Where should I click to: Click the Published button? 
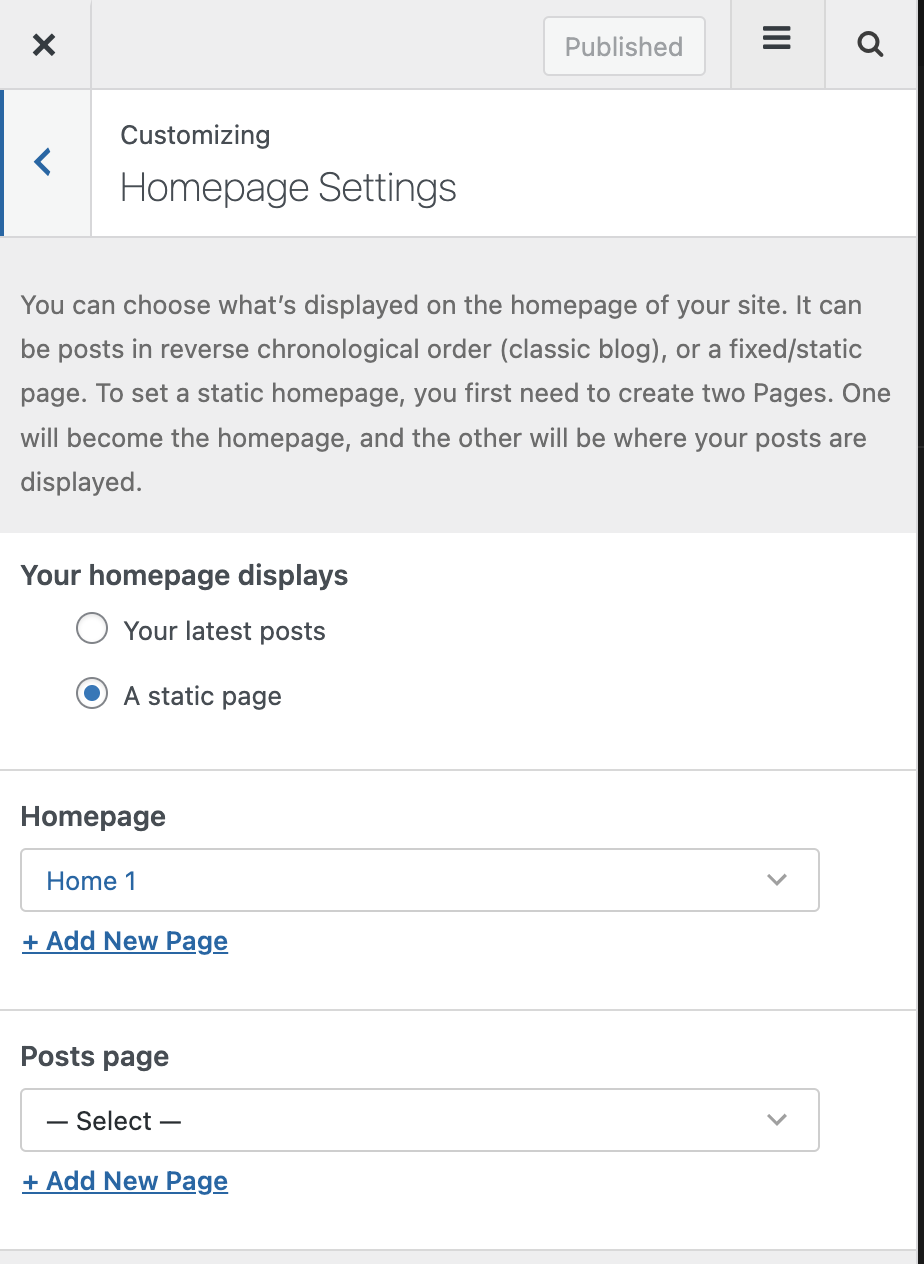pos(624,46)
